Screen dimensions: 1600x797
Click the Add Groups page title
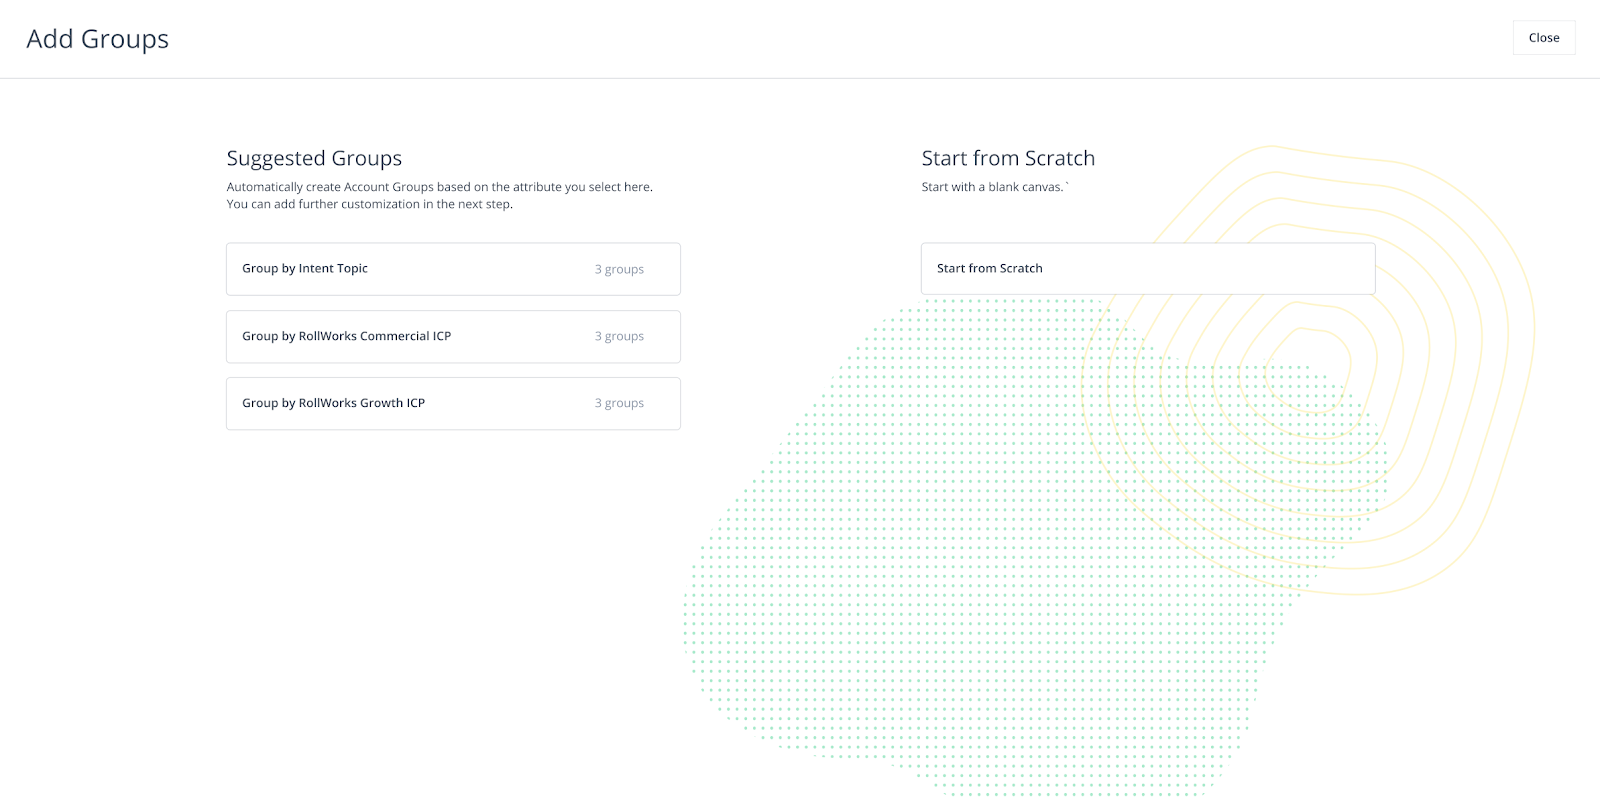click(x=98, y=39)
